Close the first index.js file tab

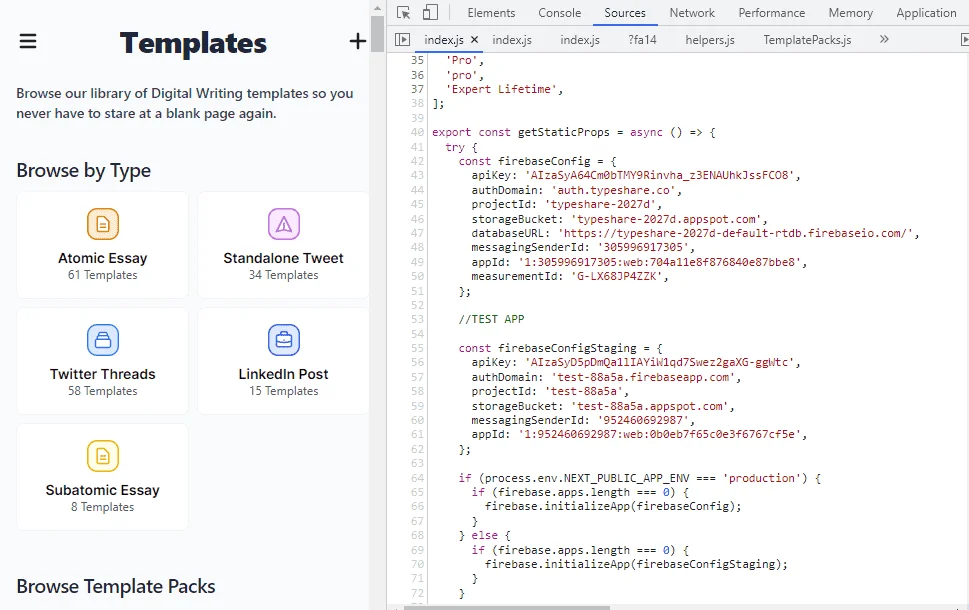coord(475,40)
